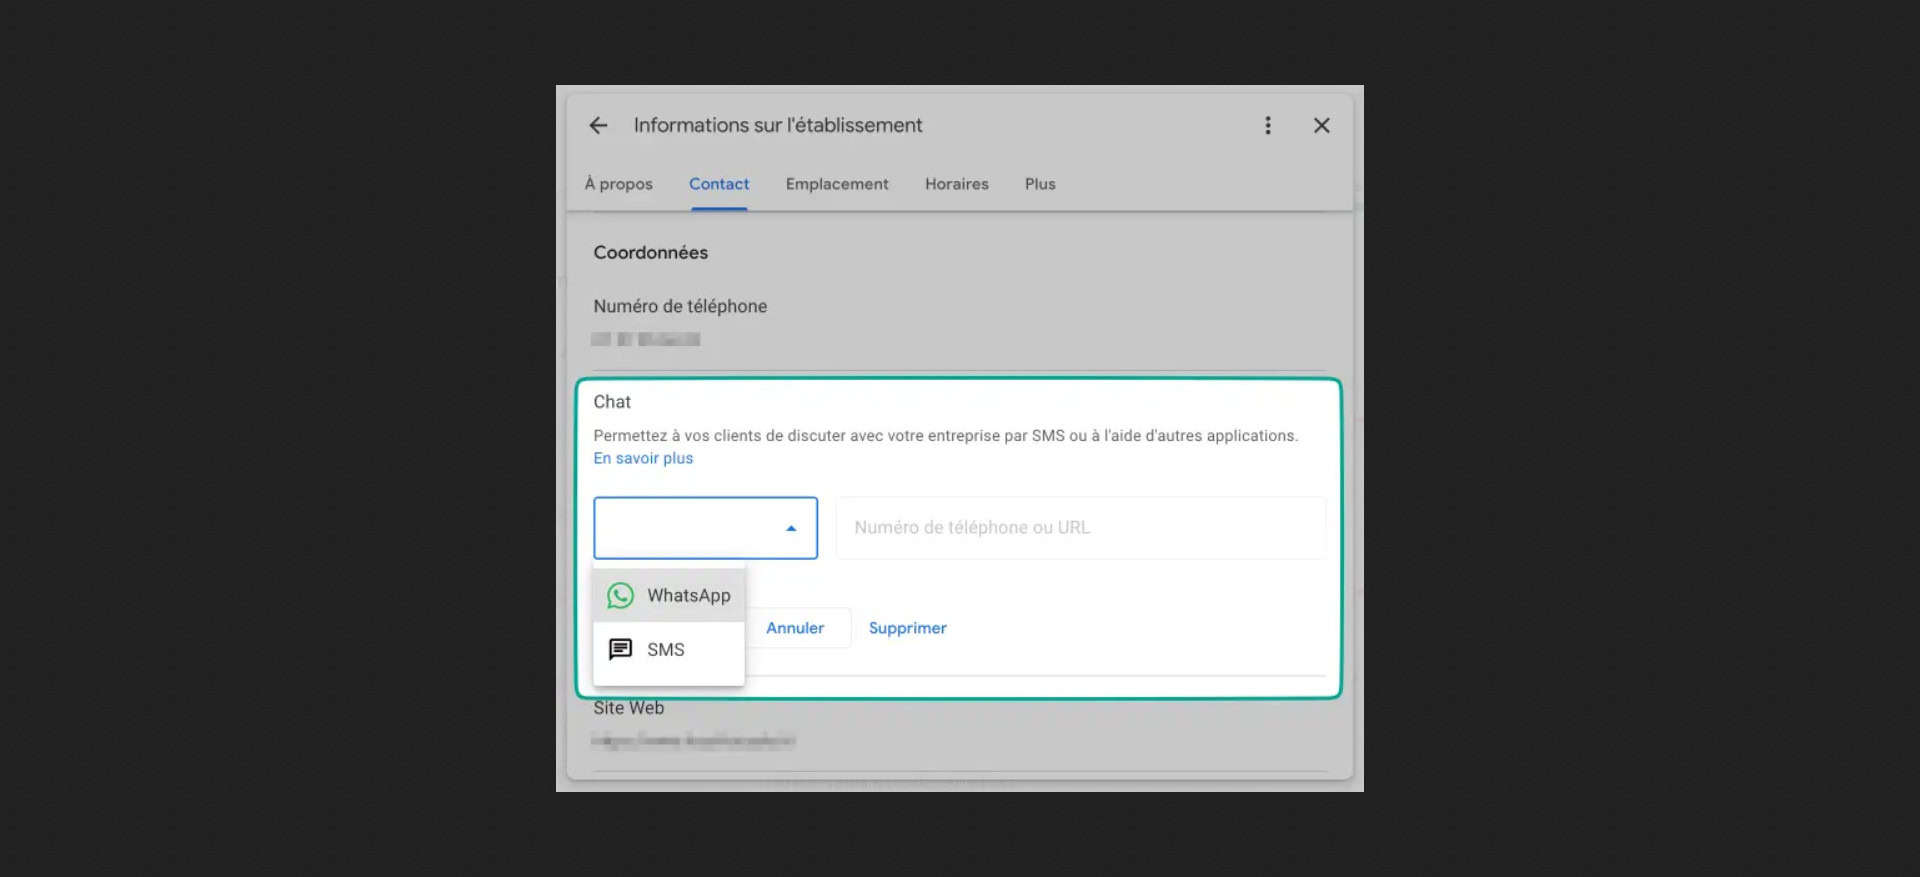Switch to the À propos tab
Viewport: 1920px width, 877px height.
618,184
